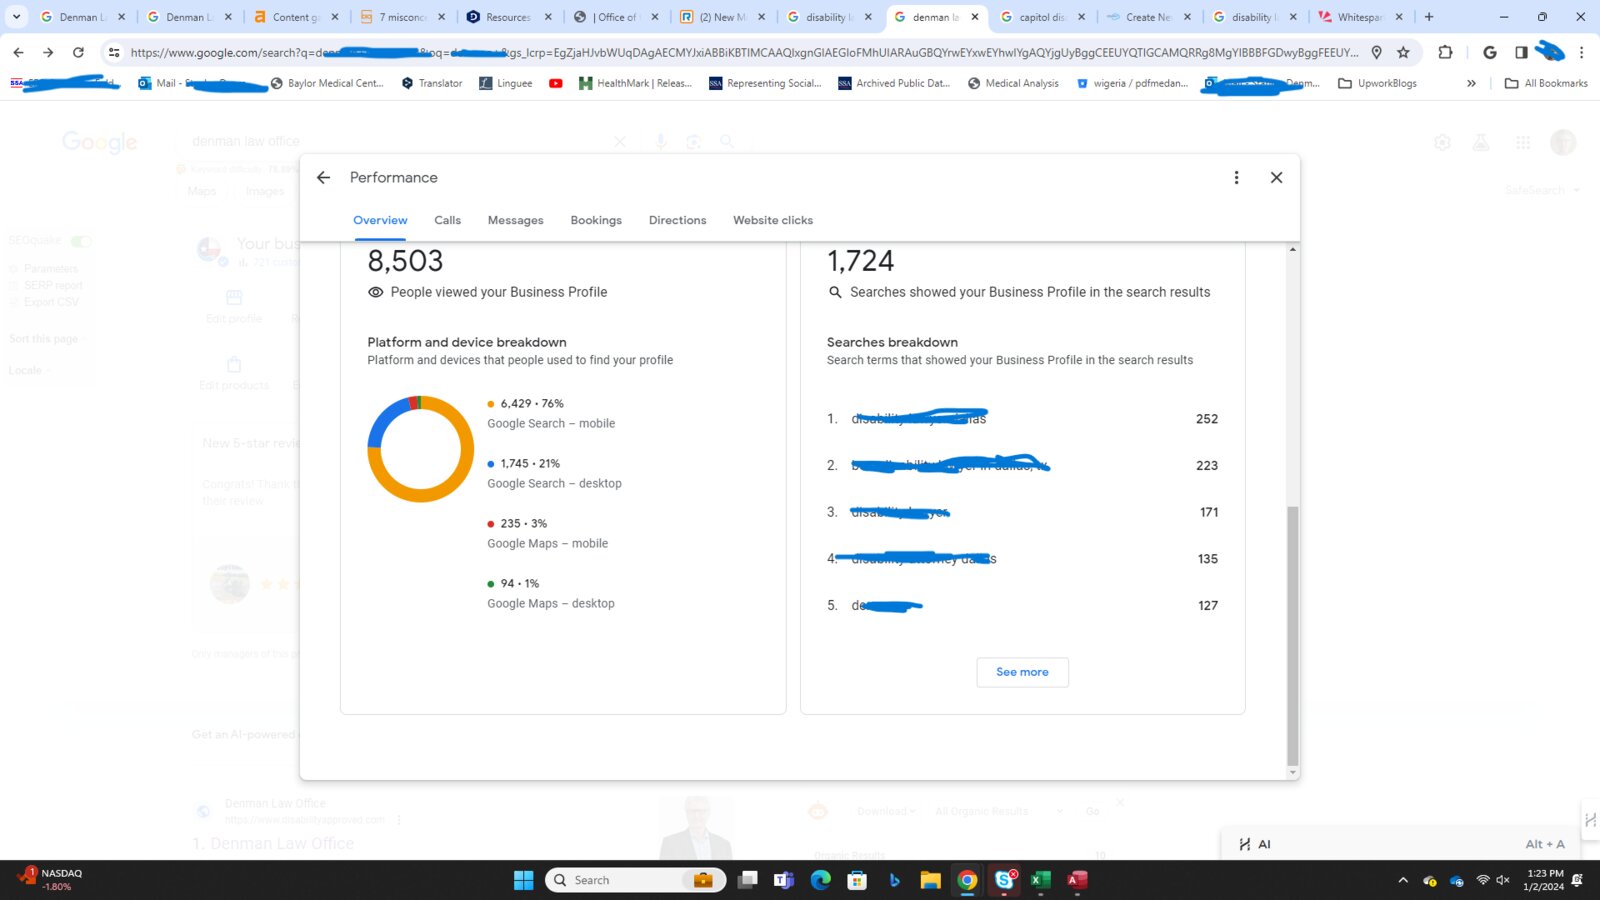Switch to Resources browser tab
The image size is (1600, 900).
(x=509, y=17)
